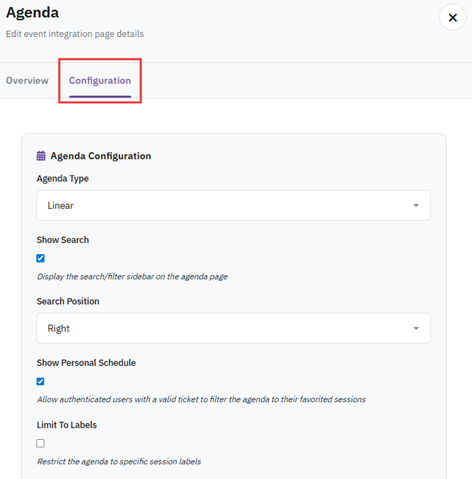Screen dimensions: 472x479
Task: Enable the Limit To Labels checkbox
Action: tap(40, 443)
